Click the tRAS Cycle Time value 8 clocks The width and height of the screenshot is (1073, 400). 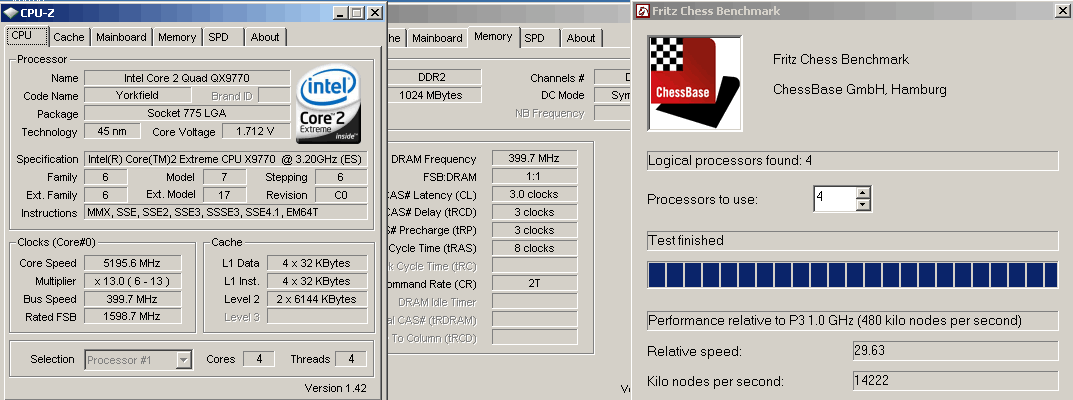pos(534,248)
